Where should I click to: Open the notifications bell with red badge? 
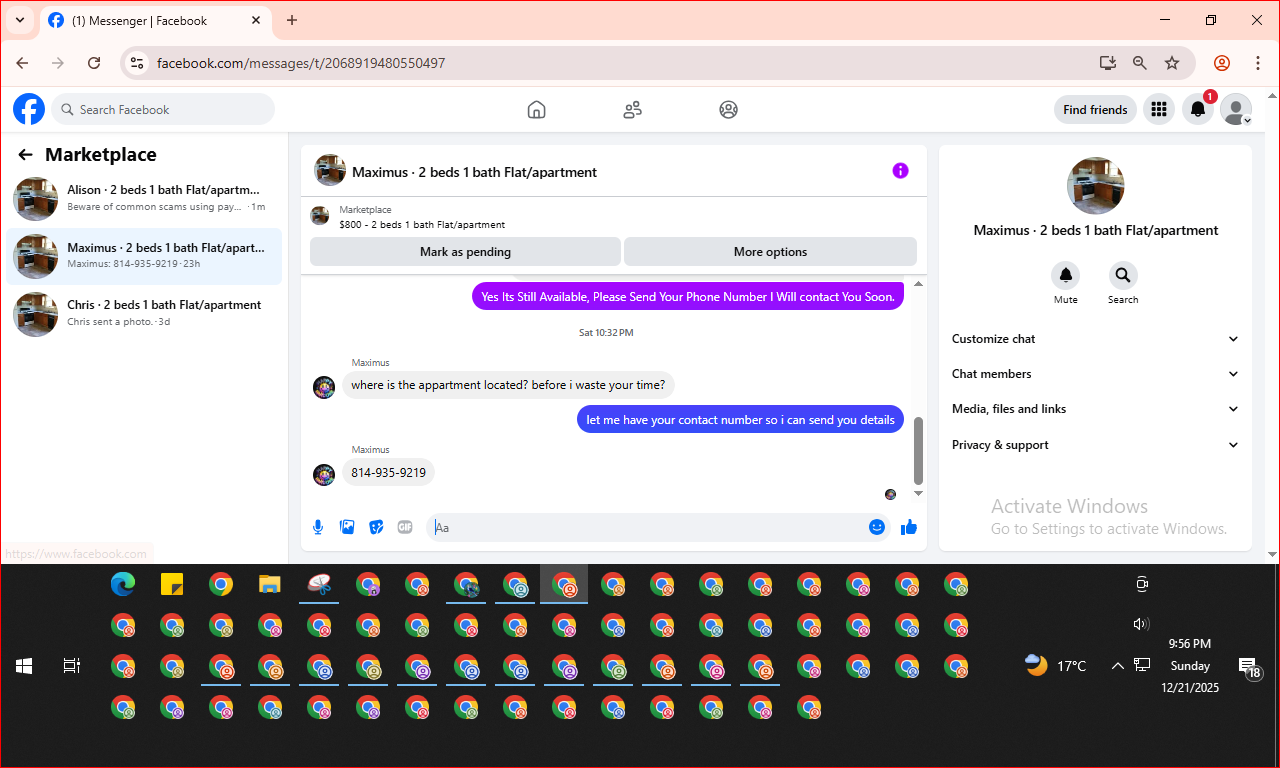click(1198, 110)
